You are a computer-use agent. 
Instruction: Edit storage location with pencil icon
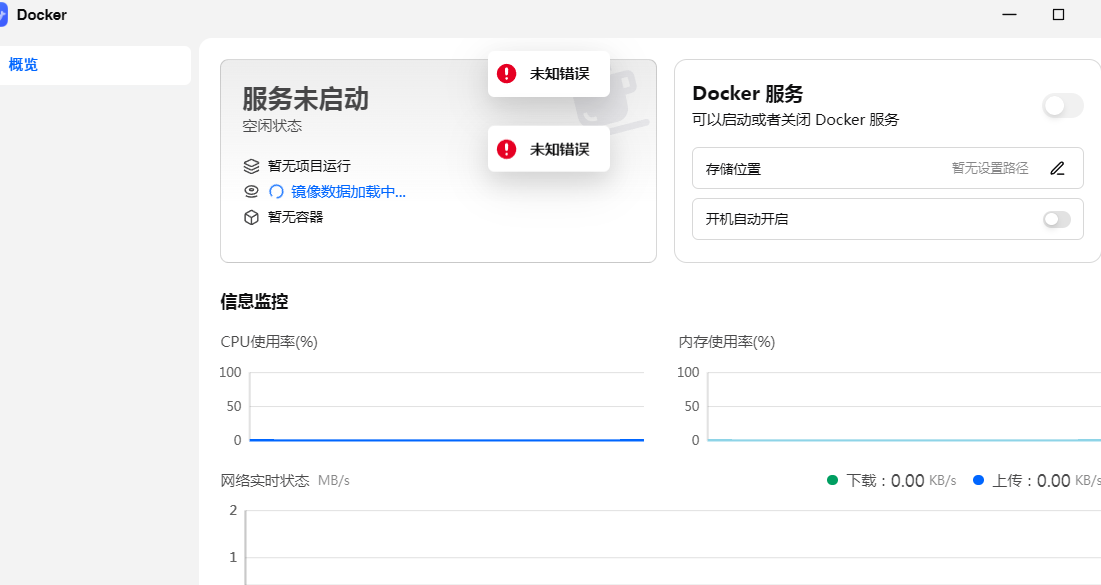click(x=1057, y=169)
